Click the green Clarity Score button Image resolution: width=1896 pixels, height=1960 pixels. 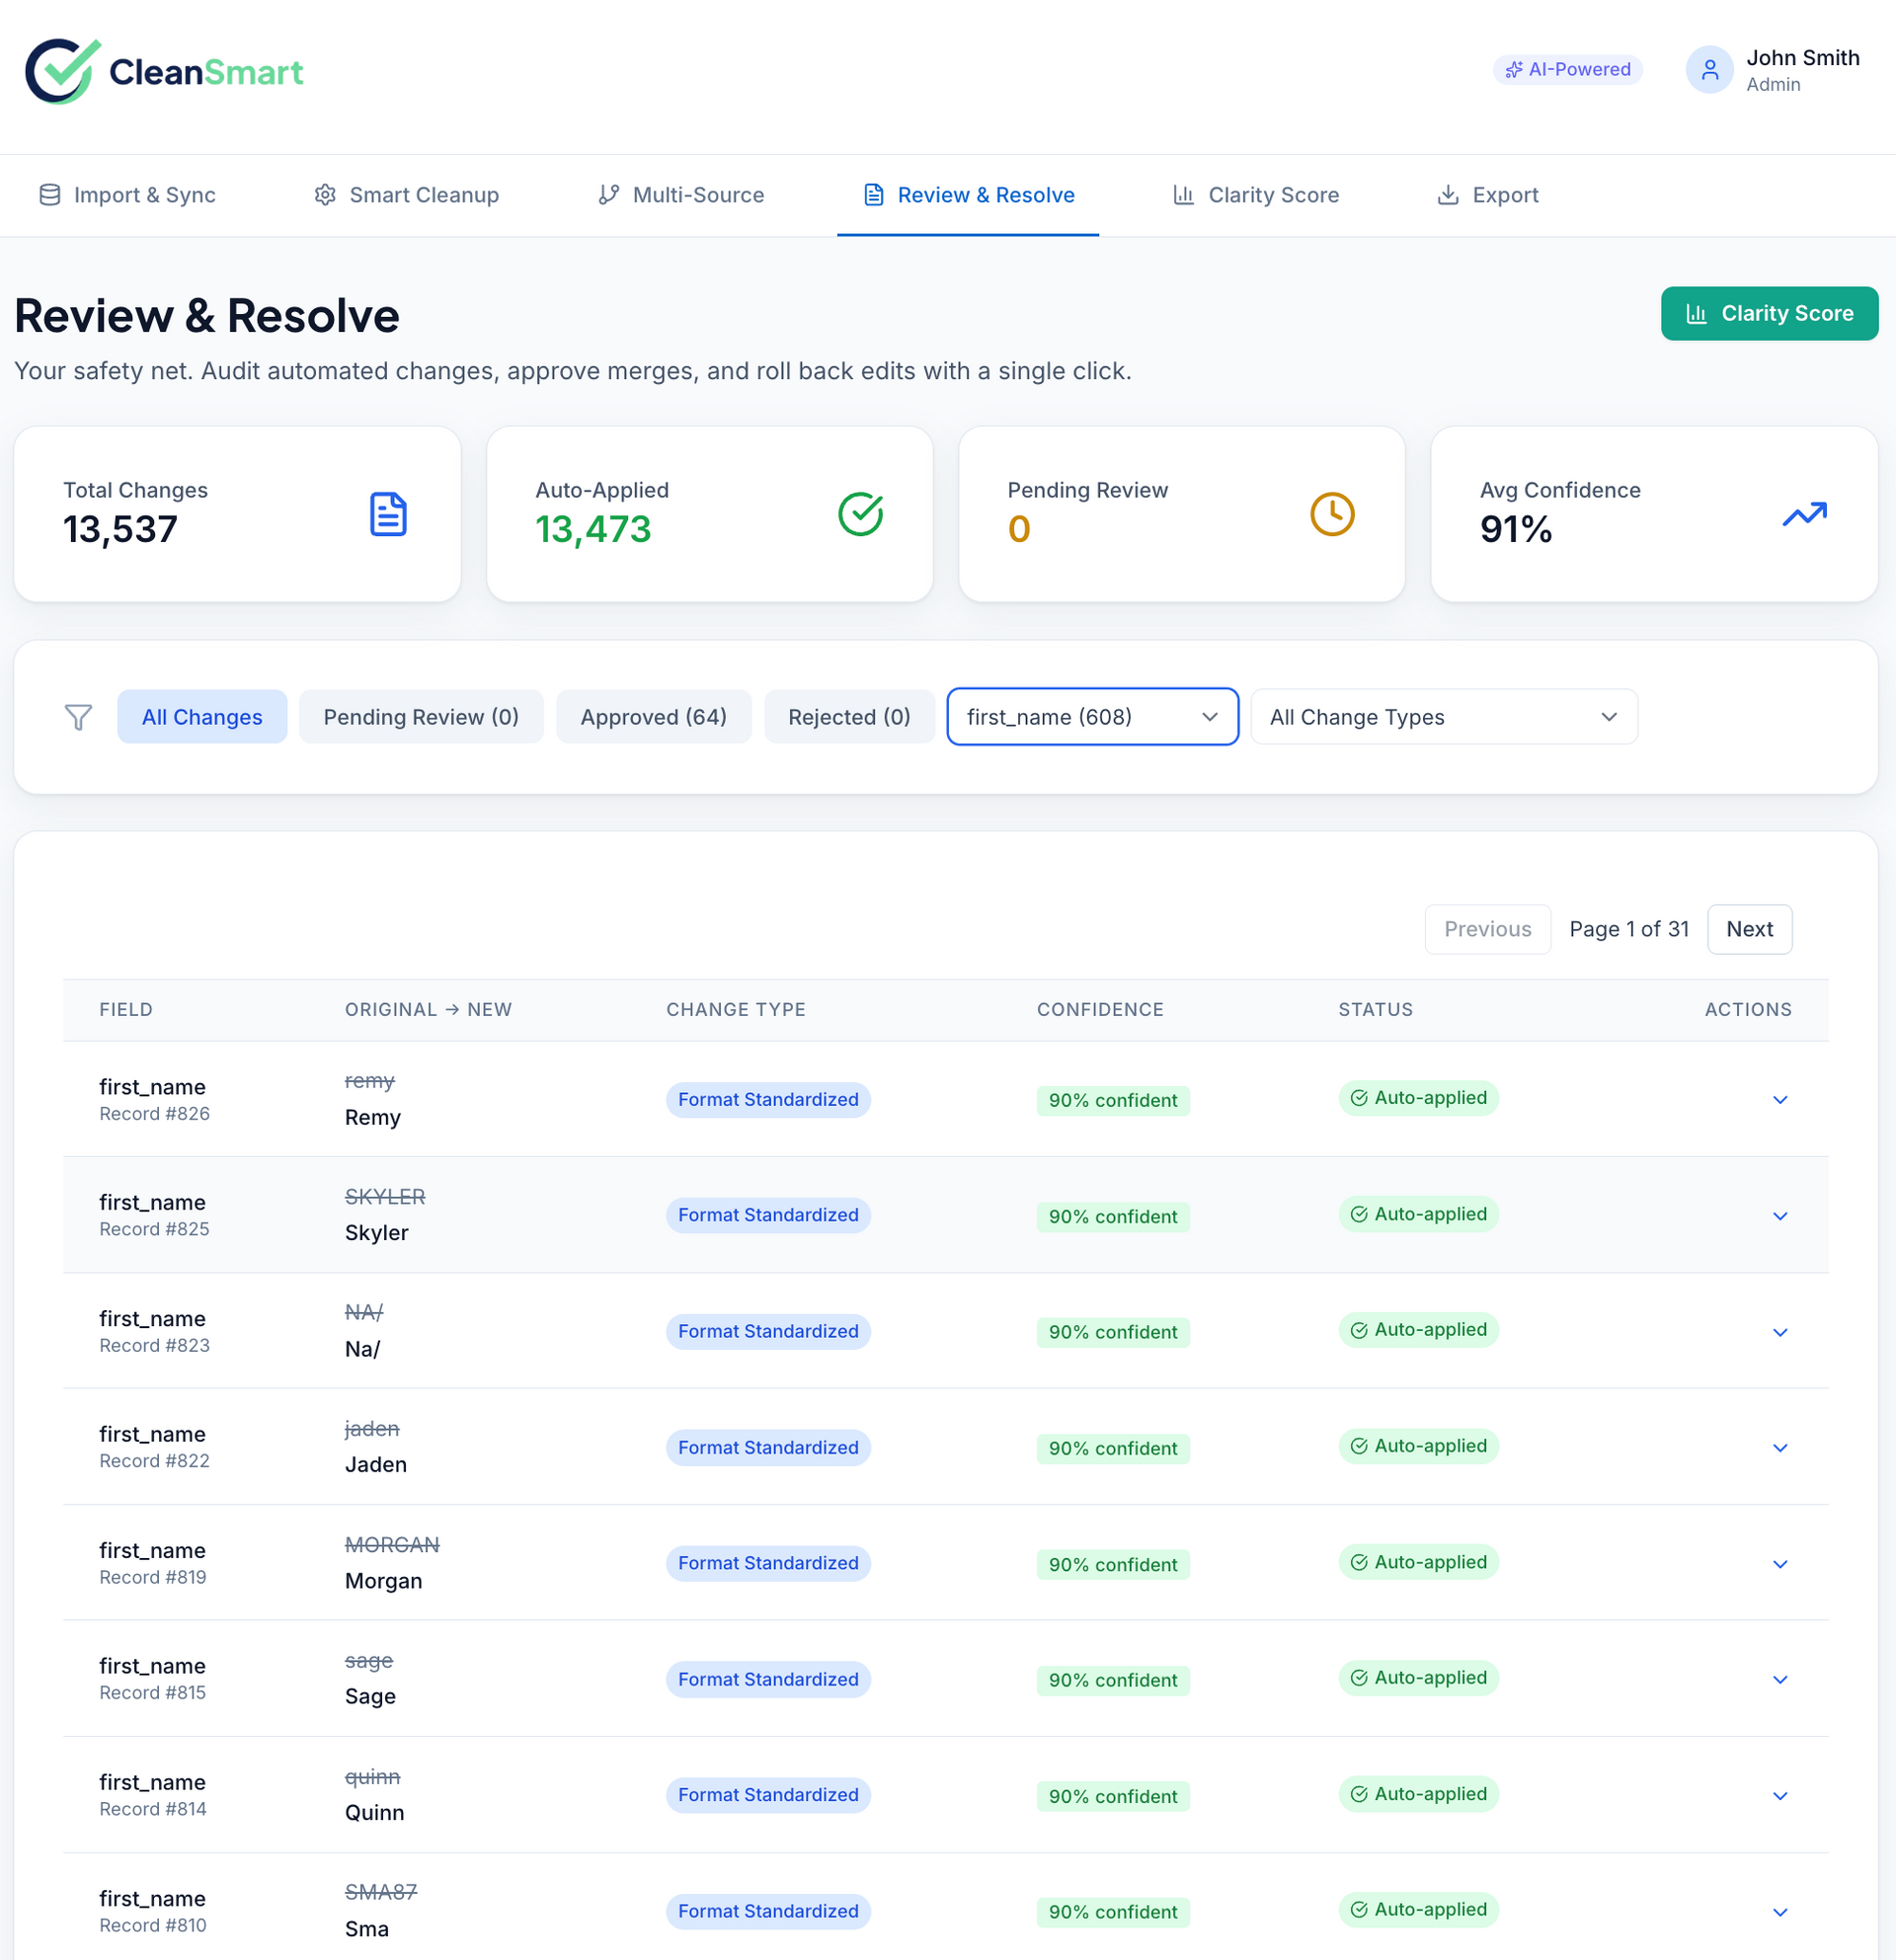click(1769, 314)
